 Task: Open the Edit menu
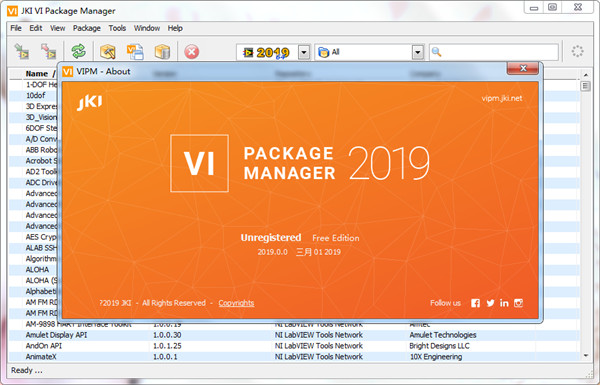point(36,28)
